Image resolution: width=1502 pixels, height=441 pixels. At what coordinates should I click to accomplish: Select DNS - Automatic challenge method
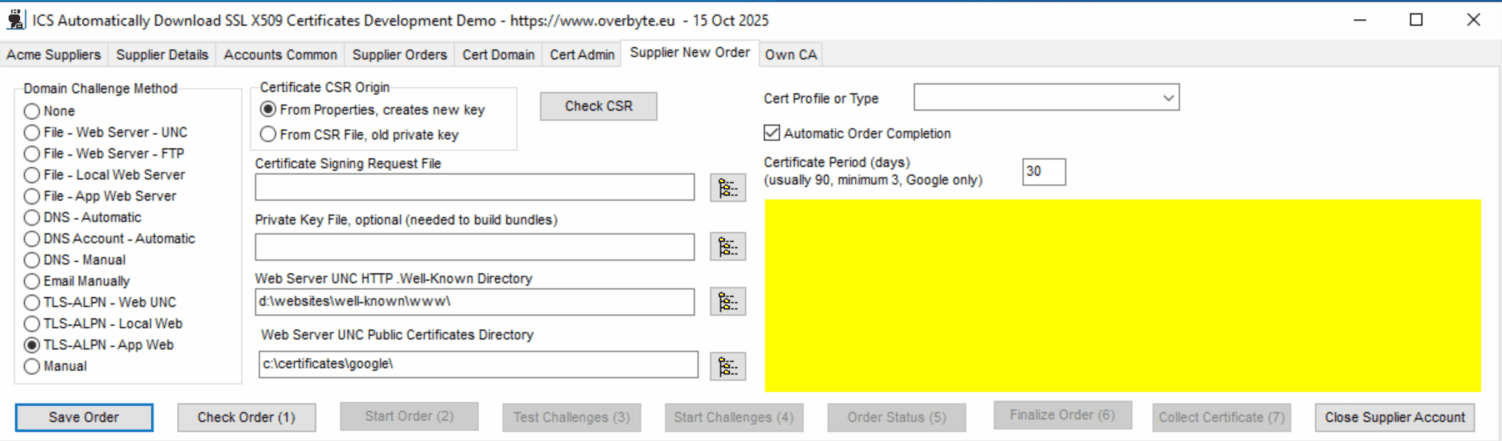[x=32, y=218]
